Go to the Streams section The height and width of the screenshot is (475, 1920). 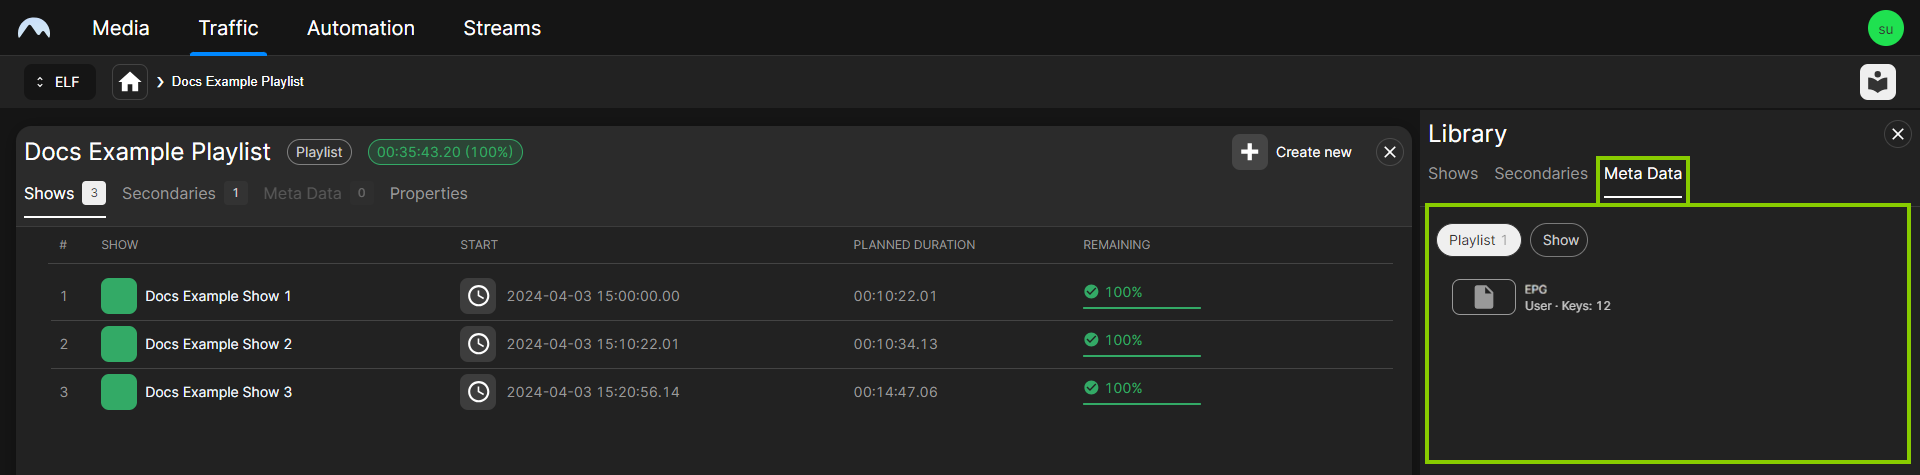coord(501,28)
